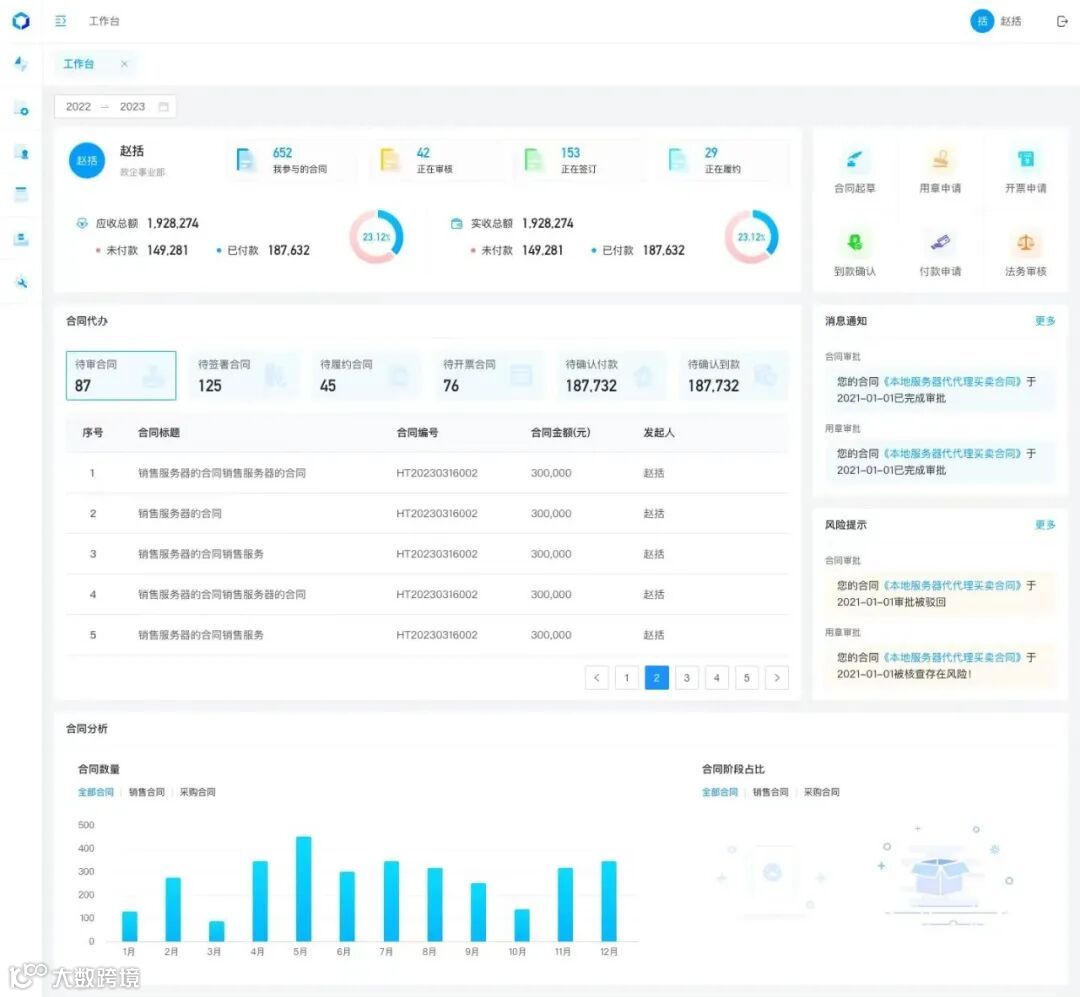Screen dimensions: 1080x997
Task: Click the 2022 start date field
Action: [79, 107]
